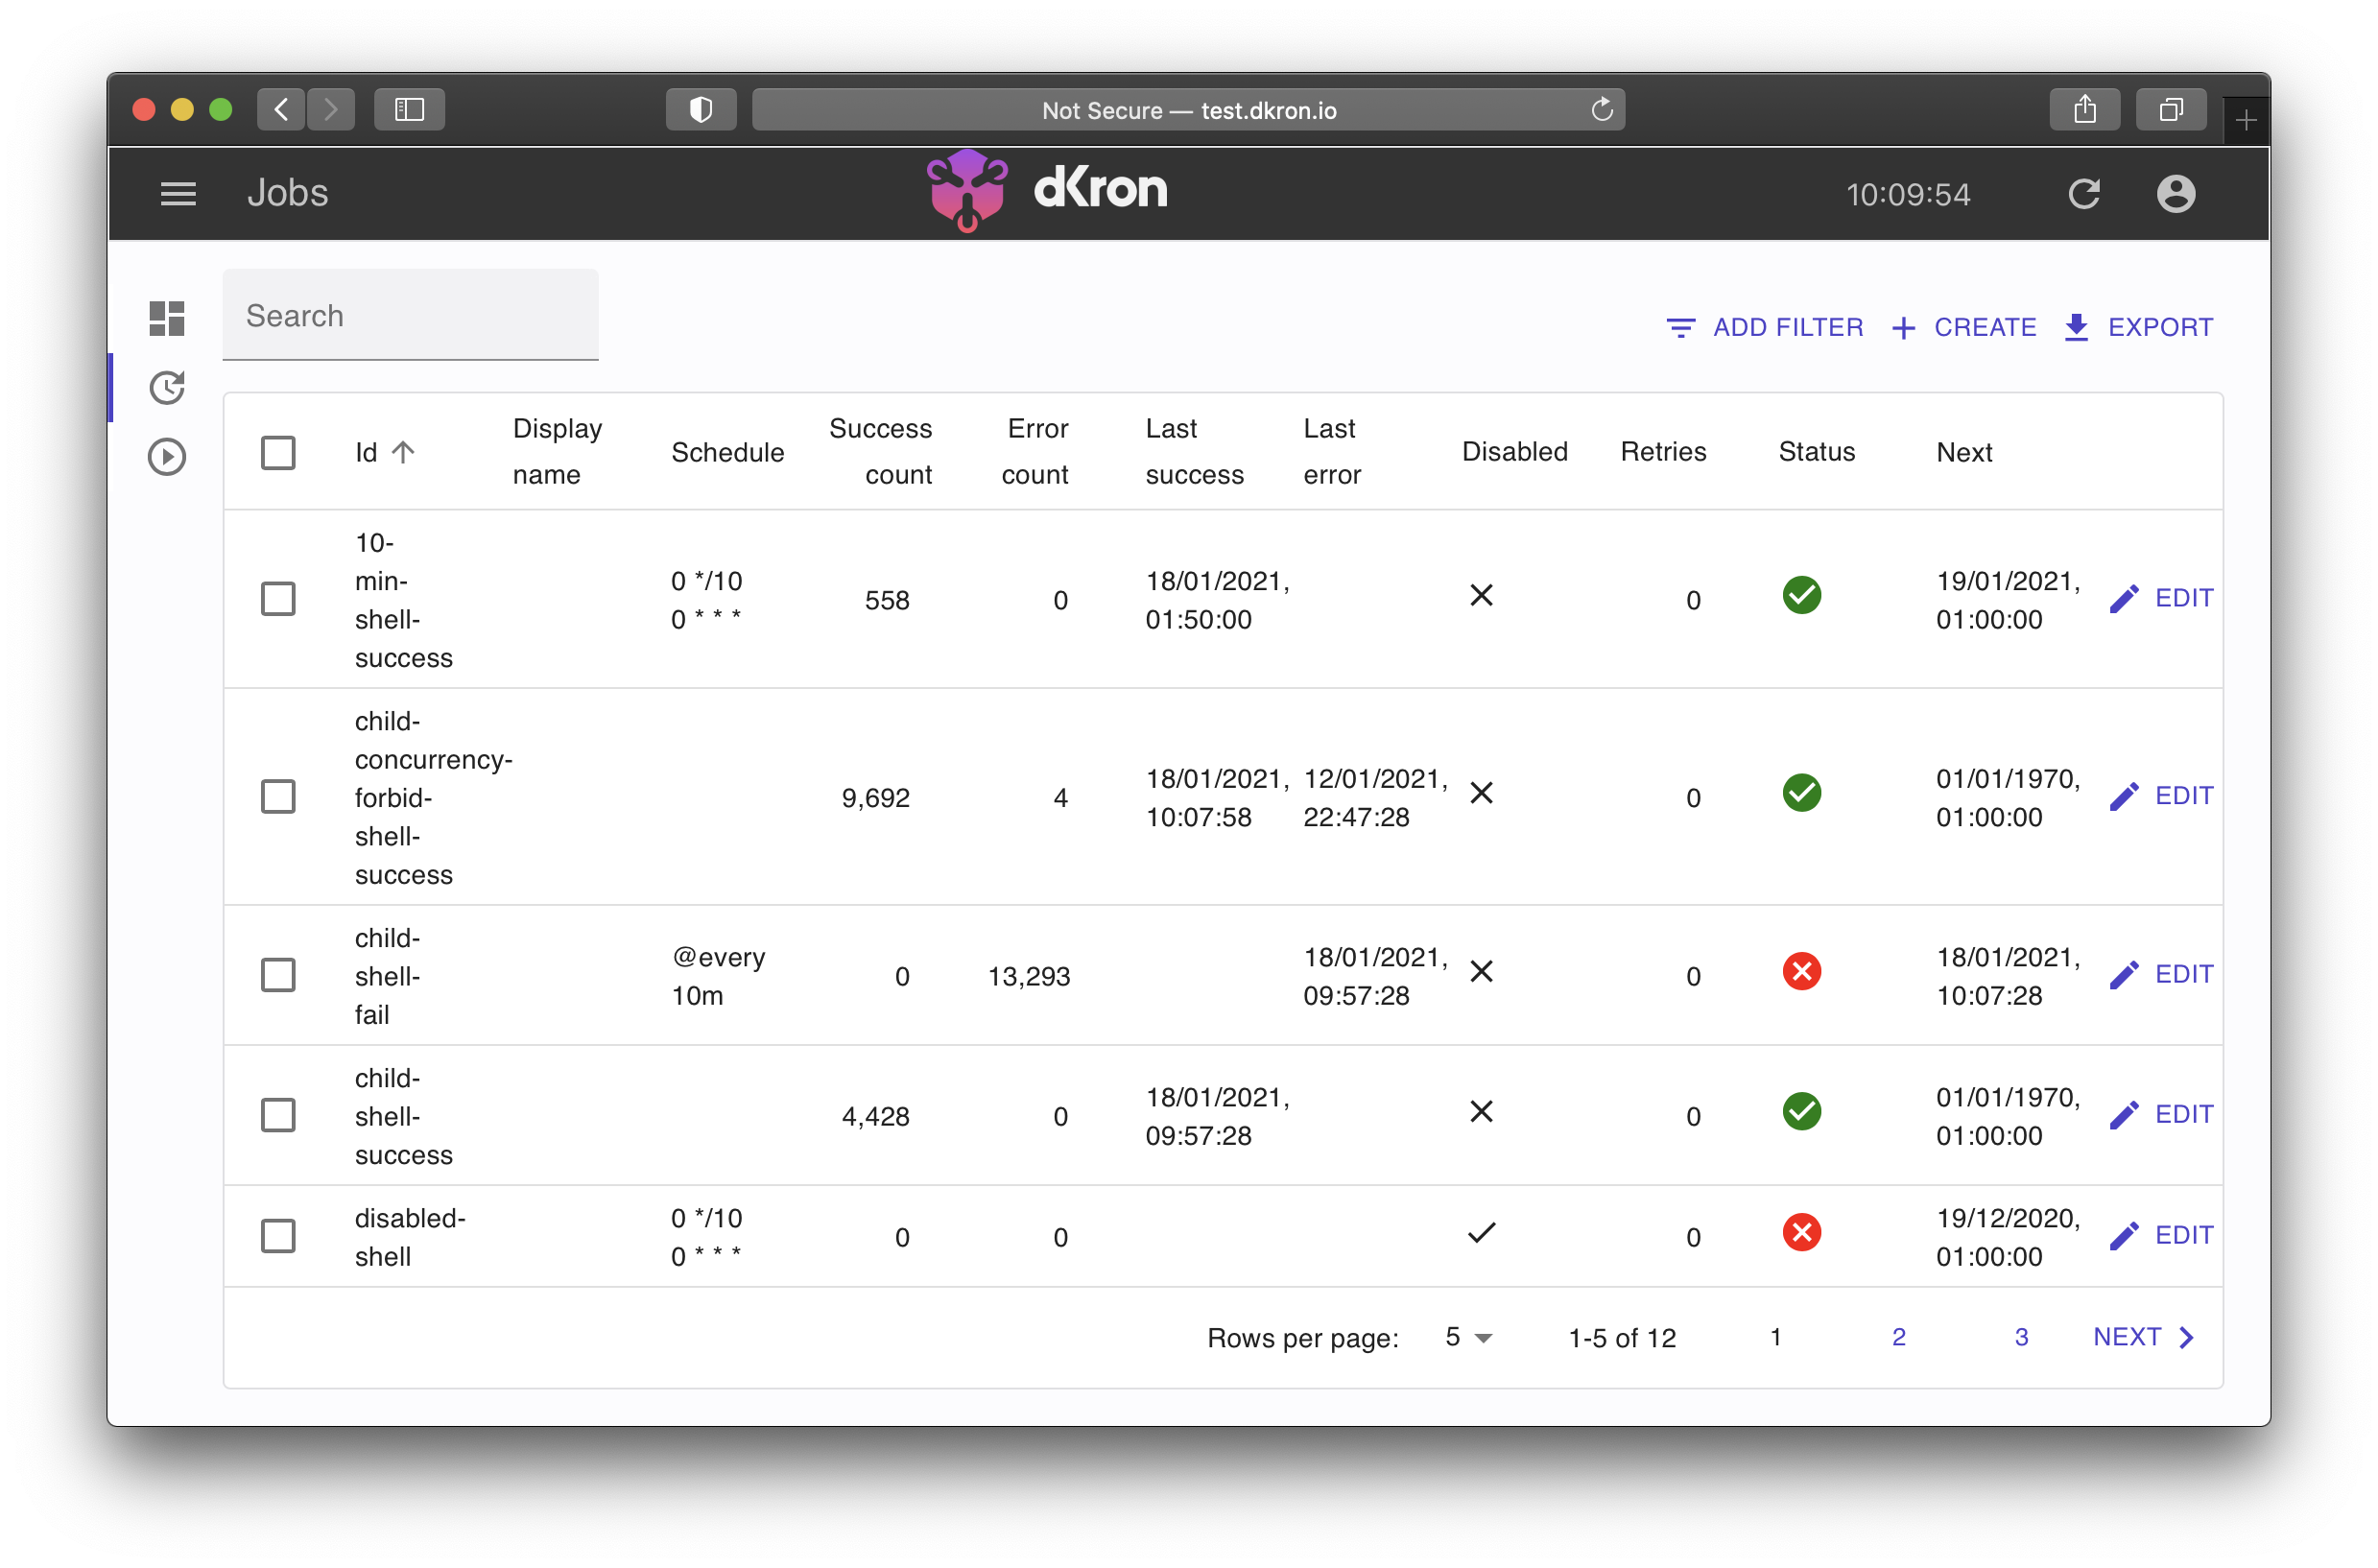
Task: Open the navigation drawer via hamburger menu
Action: tap(178, 193)
